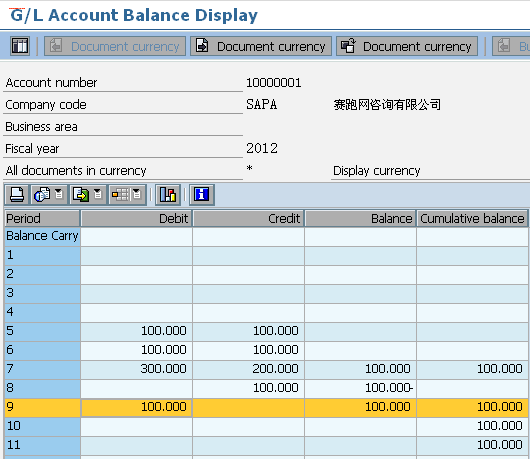530x459 pixels.
Task: Click the middle Document currency button
Action: tap(261, 46)
